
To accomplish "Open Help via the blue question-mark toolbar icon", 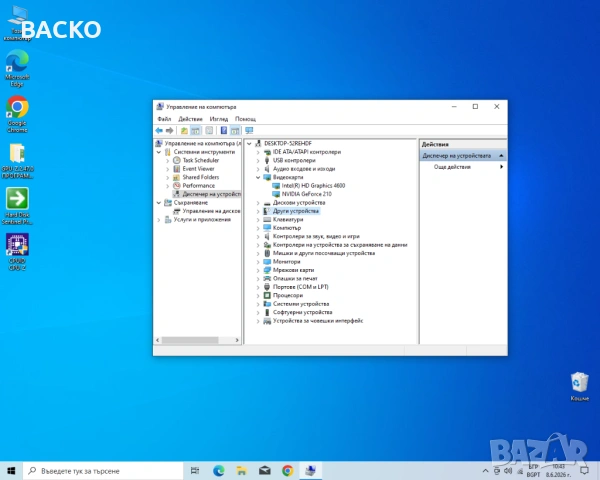I will tap(224, 131).
